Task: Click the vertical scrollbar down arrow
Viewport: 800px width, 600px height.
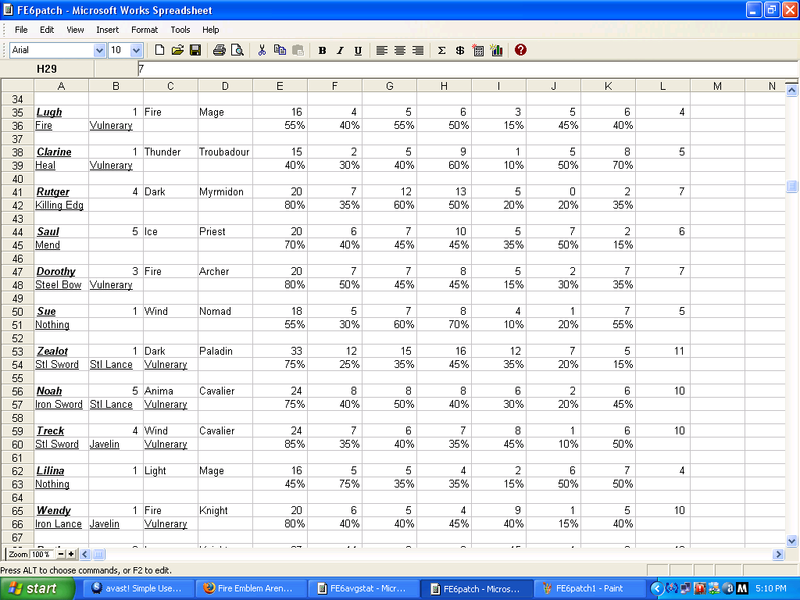Action: [792, 540]
